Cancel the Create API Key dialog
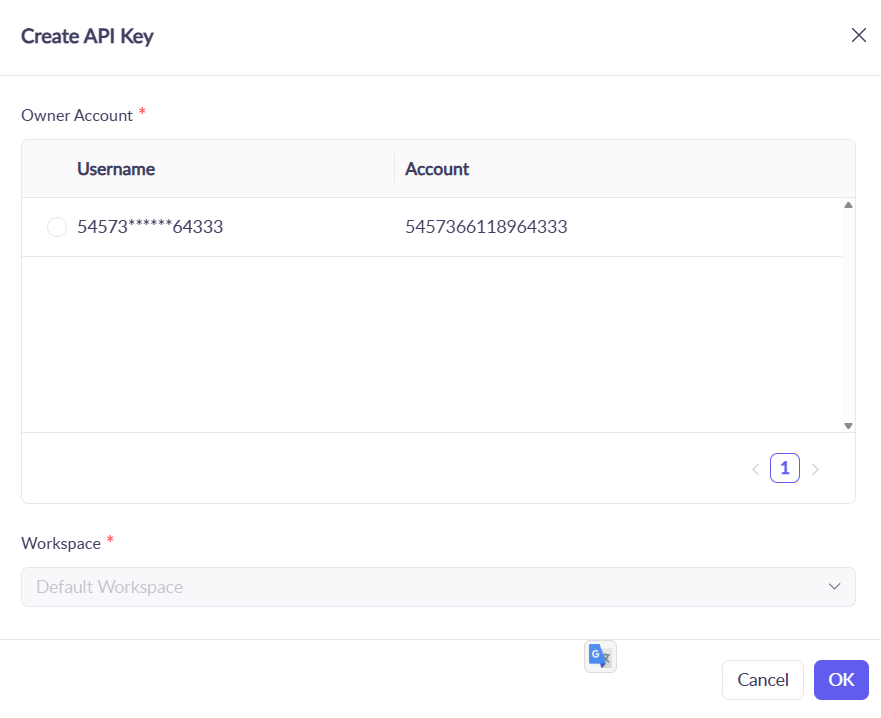 (762, 680)
